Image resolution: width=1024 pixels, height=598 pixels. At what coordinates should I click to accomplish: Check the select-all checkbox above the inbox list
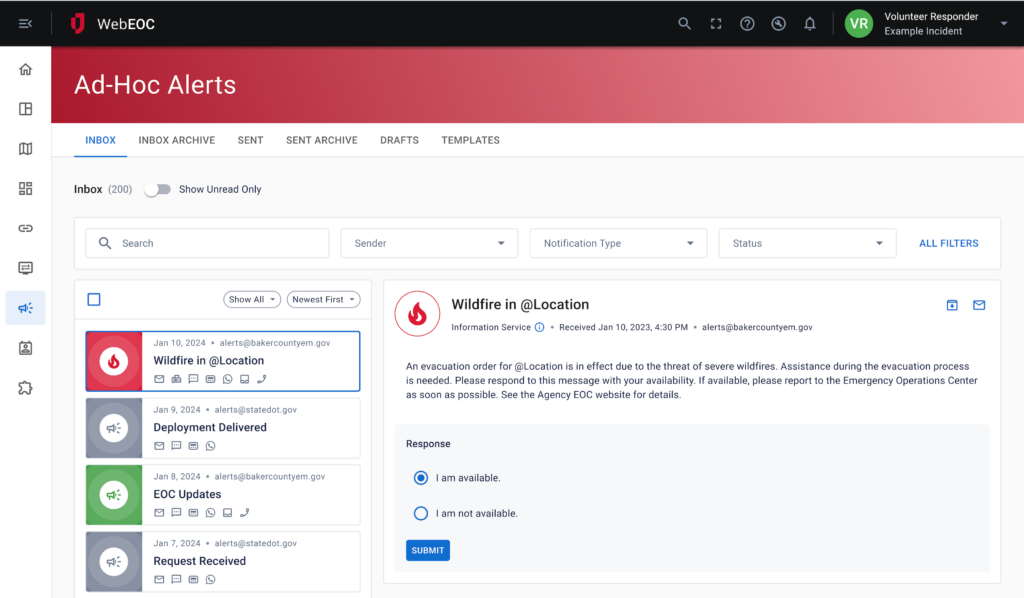pos(95,299)
